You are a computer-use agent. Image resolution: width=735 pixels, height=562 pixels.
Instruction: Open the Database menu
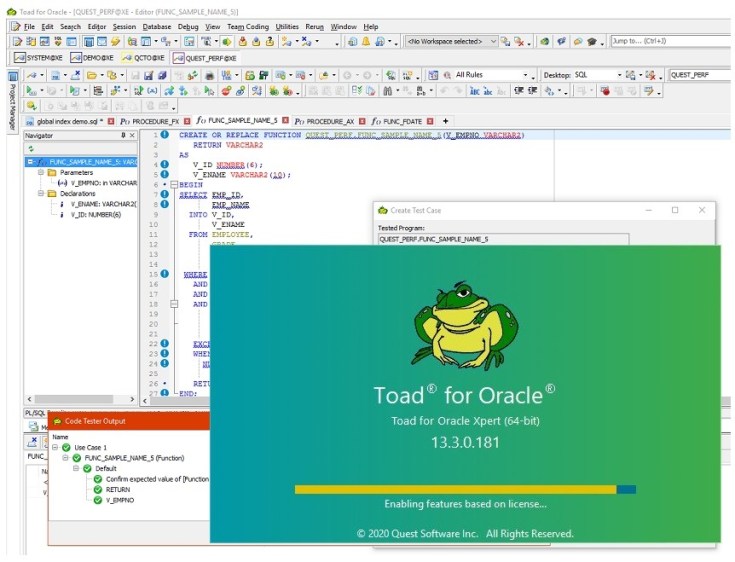point(157,27)
